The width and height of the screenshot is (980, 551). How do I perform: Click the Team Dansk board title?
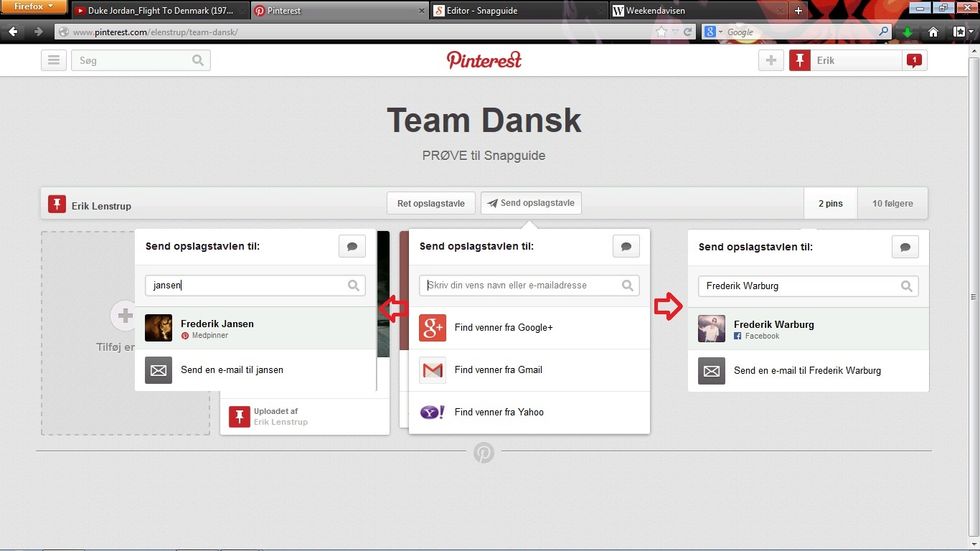pyautogui.click(x=484, y=120)
